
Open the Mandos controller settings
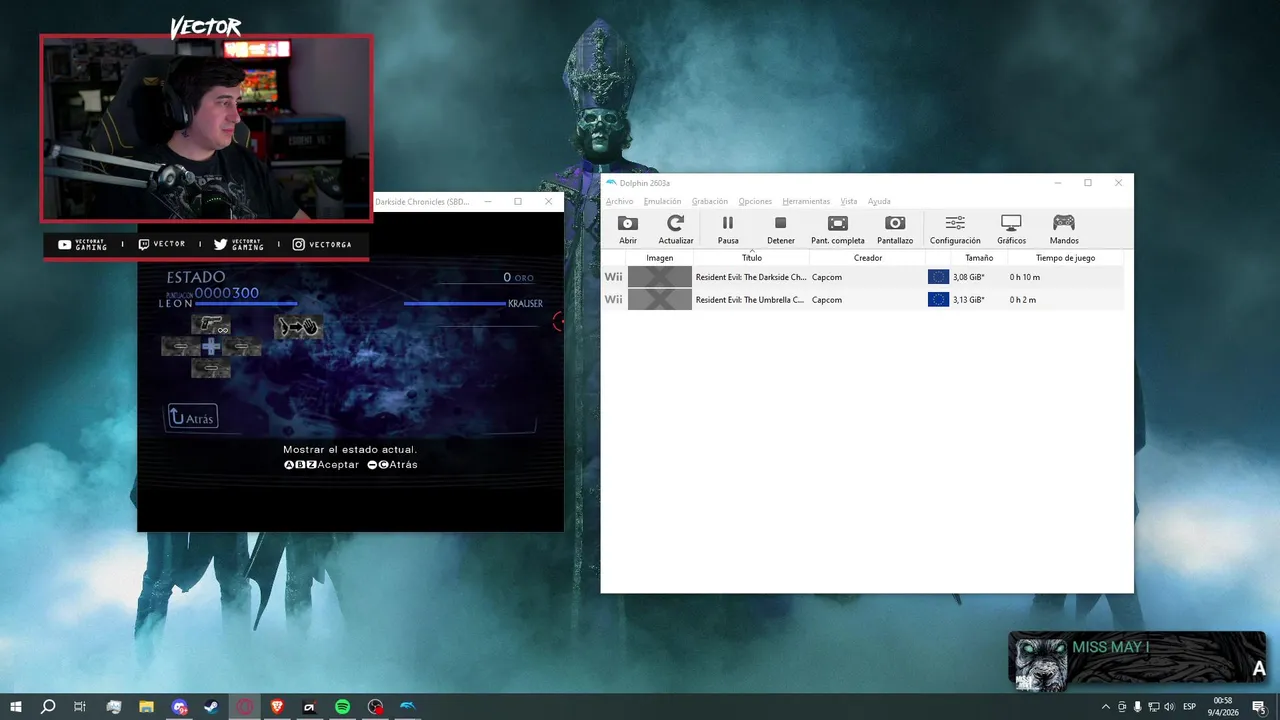(x=1064, y=229)
